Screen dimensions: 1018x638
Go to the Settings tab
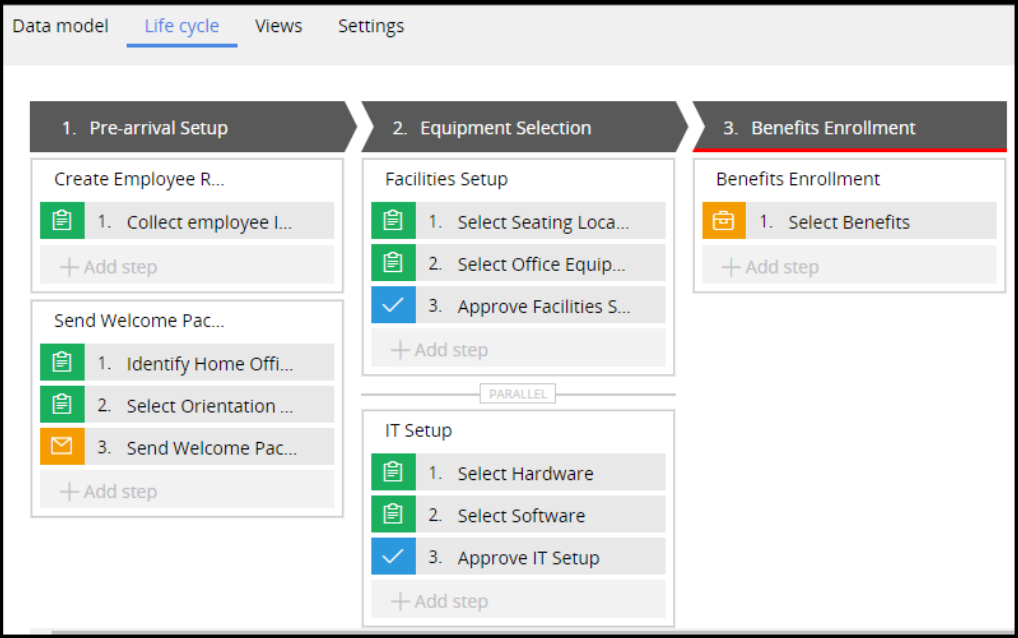tap(371, 26)
